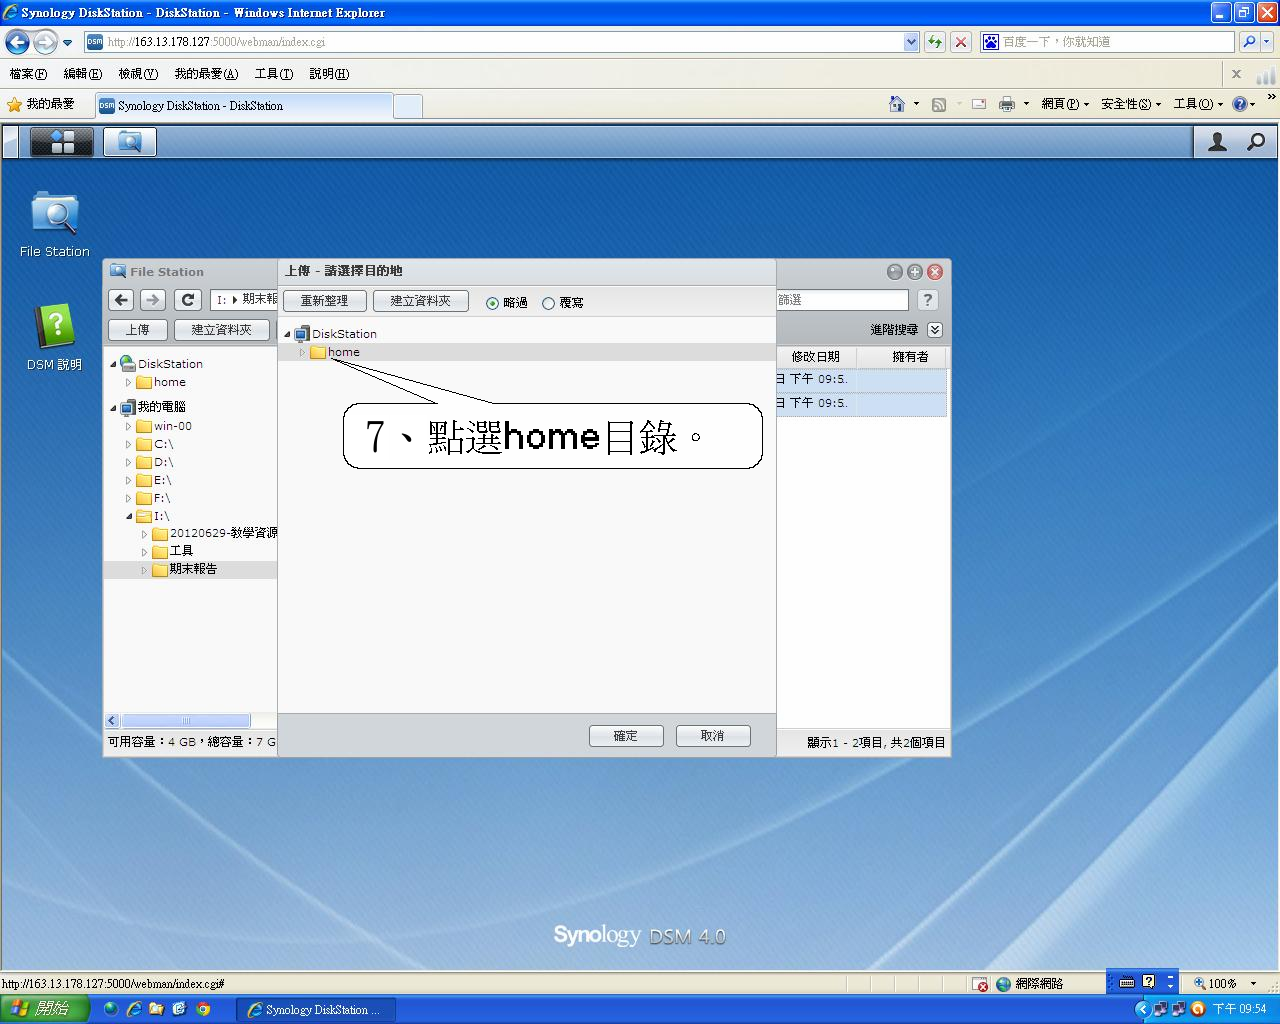The image size is (1280, 1024).
Task: Open the 檢視 menu
Action: pyautogui.click(x=138, y=74)
